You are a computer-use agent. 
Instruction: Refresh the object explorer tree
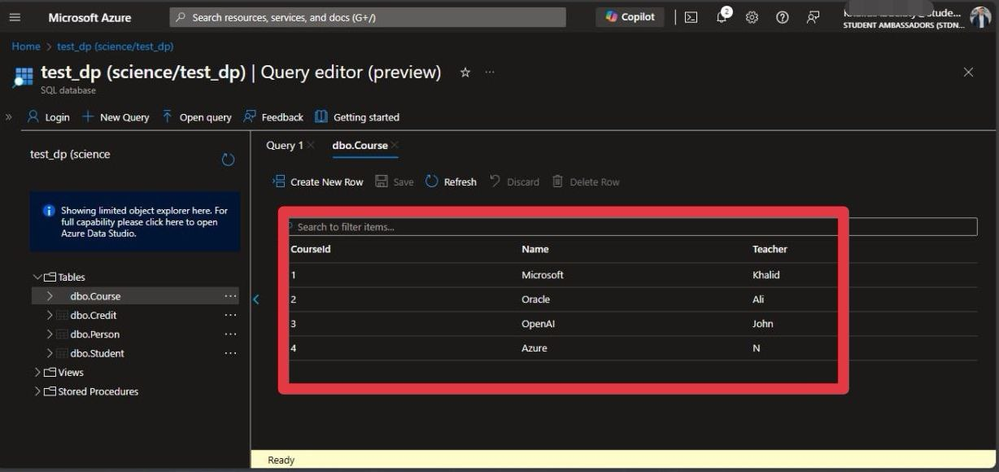tap(228, 160)
